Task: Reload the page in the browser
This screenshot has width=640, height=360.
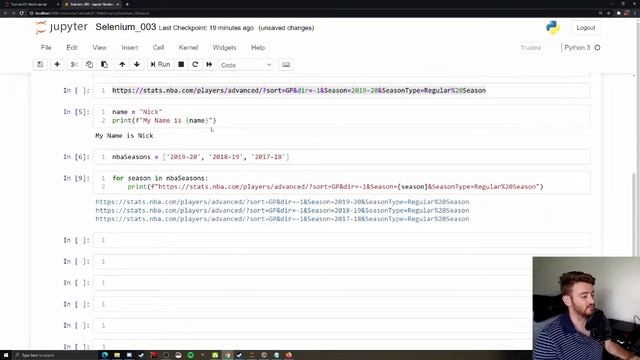Action: coord(21,13)
